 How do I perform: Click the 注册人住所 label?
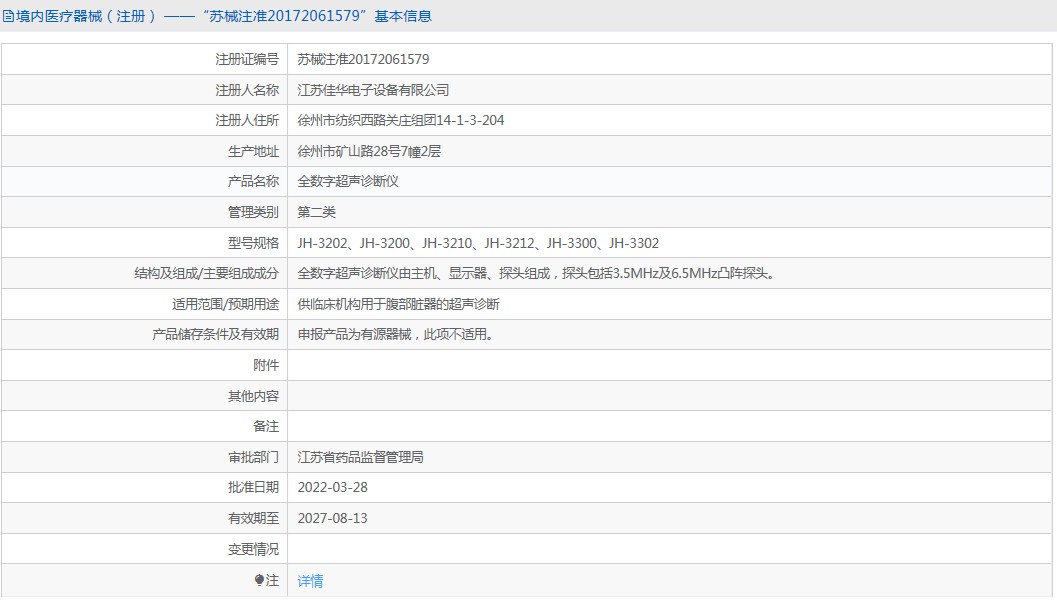click(247, 120)
